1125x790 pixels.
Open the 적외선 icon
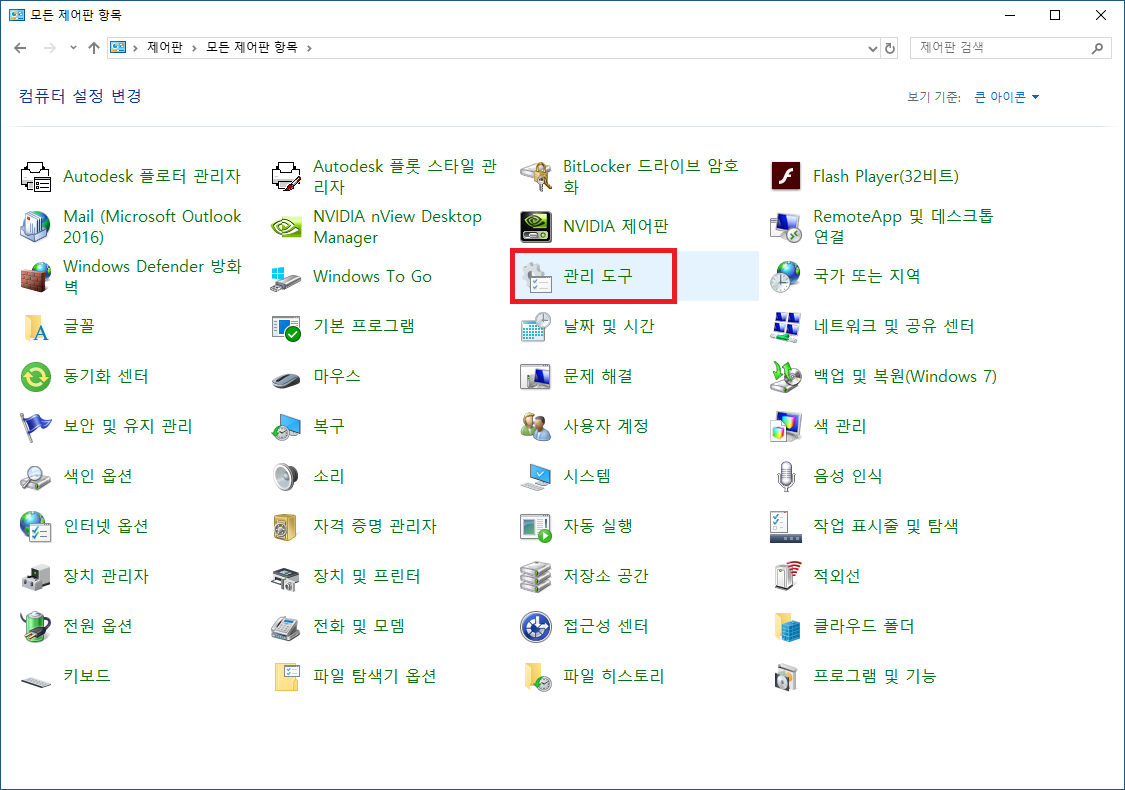pyautogui.click(x=786, y=576)
